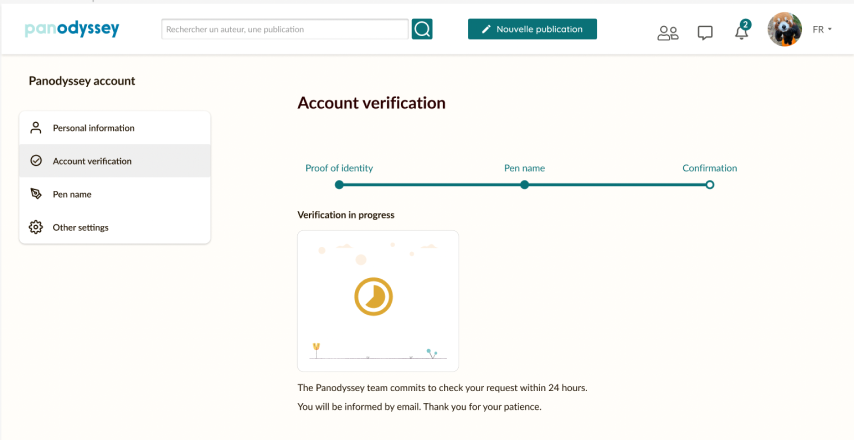Click the checkmark icon beside Account verification

[x=36, y=161]
